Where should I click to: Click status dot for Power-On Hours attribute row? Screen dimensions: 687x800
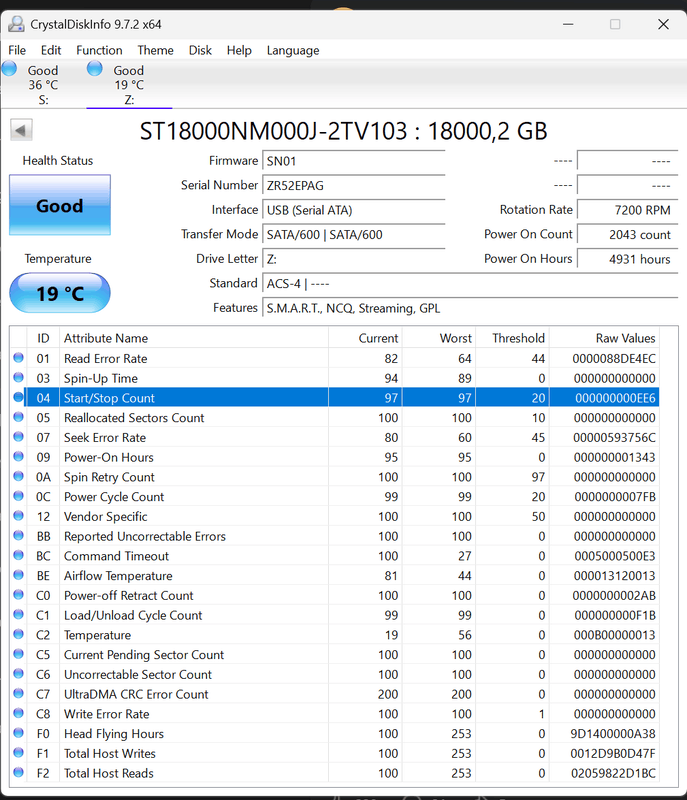tap(18, 456)
